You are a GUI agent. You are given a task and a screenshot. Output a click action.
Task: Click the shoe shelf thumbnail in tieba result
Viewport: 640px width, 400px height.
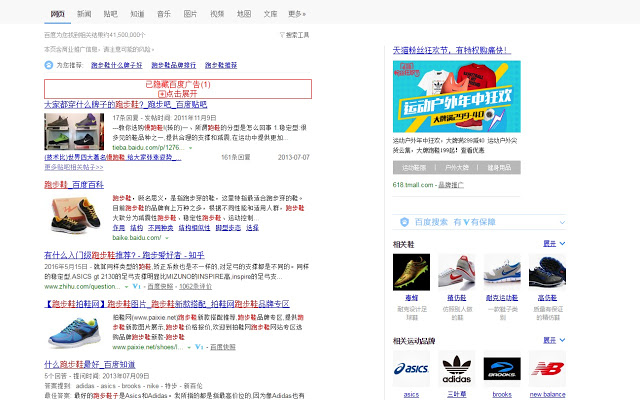point(74,132)
